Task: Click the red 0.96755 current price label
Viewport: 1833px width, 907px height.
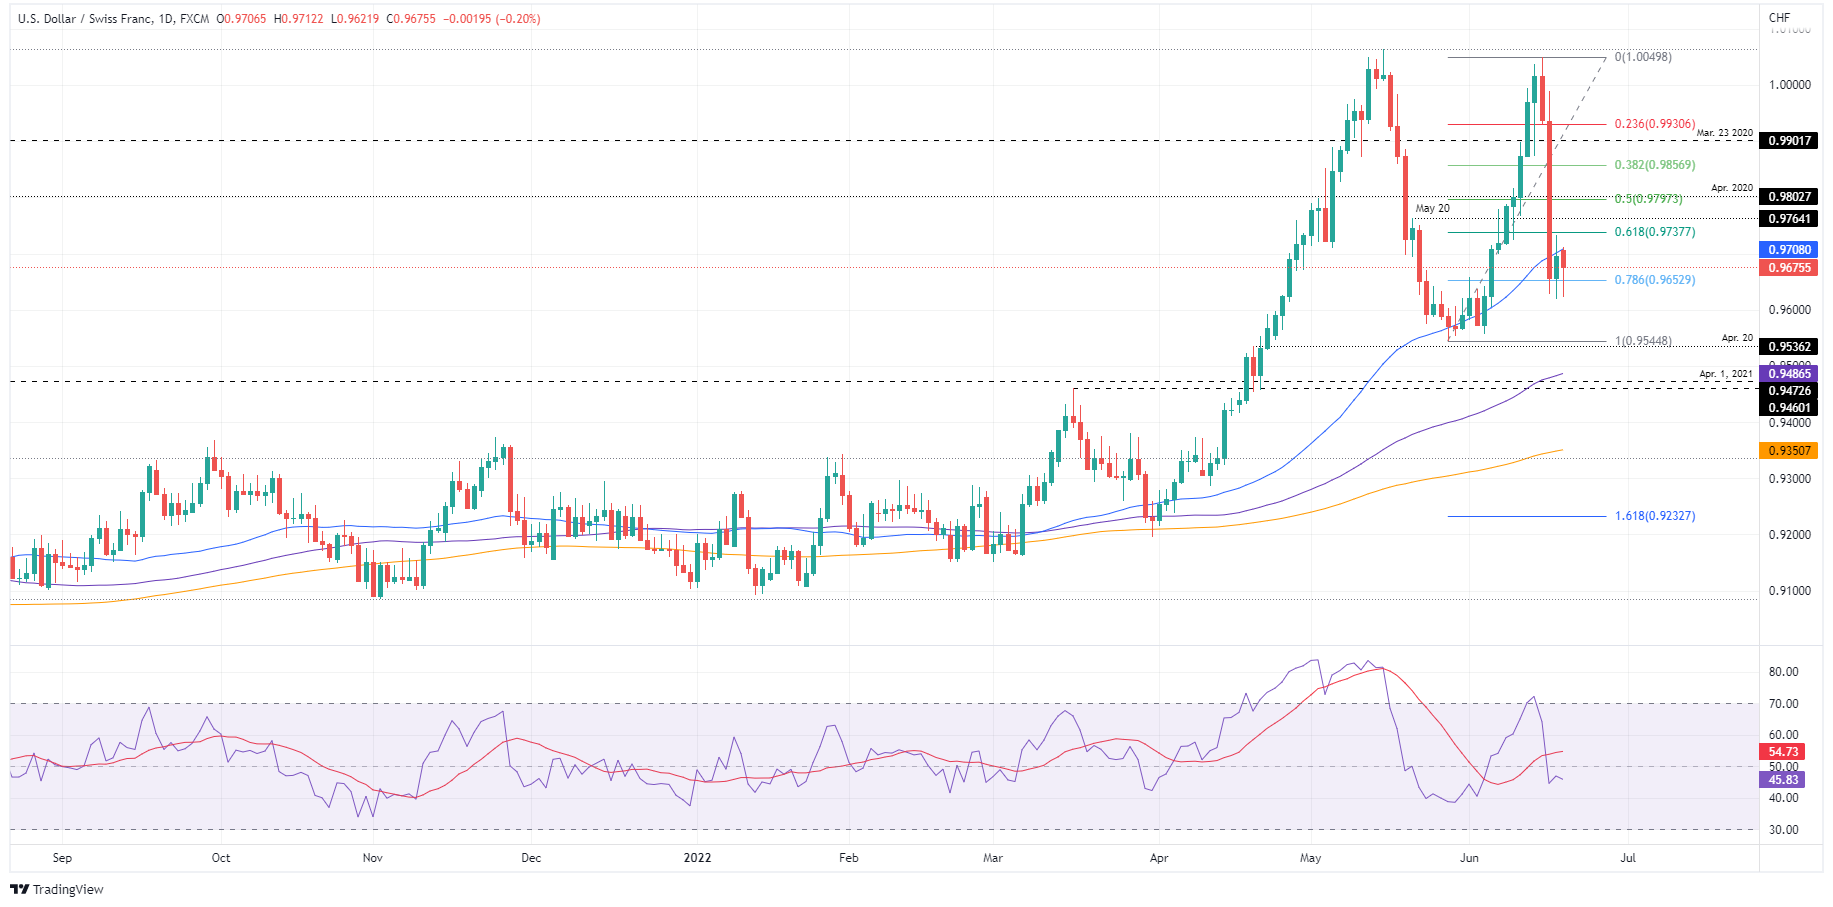Action: tap(1789, 268)
